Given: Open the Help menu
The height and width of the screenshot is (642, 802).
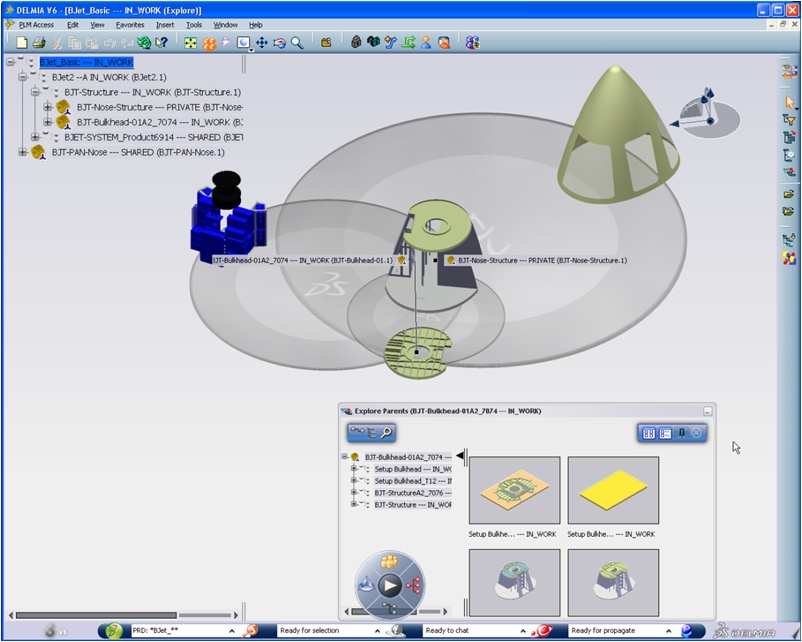Looking at the screenshot, I should [x=256, y=25].
